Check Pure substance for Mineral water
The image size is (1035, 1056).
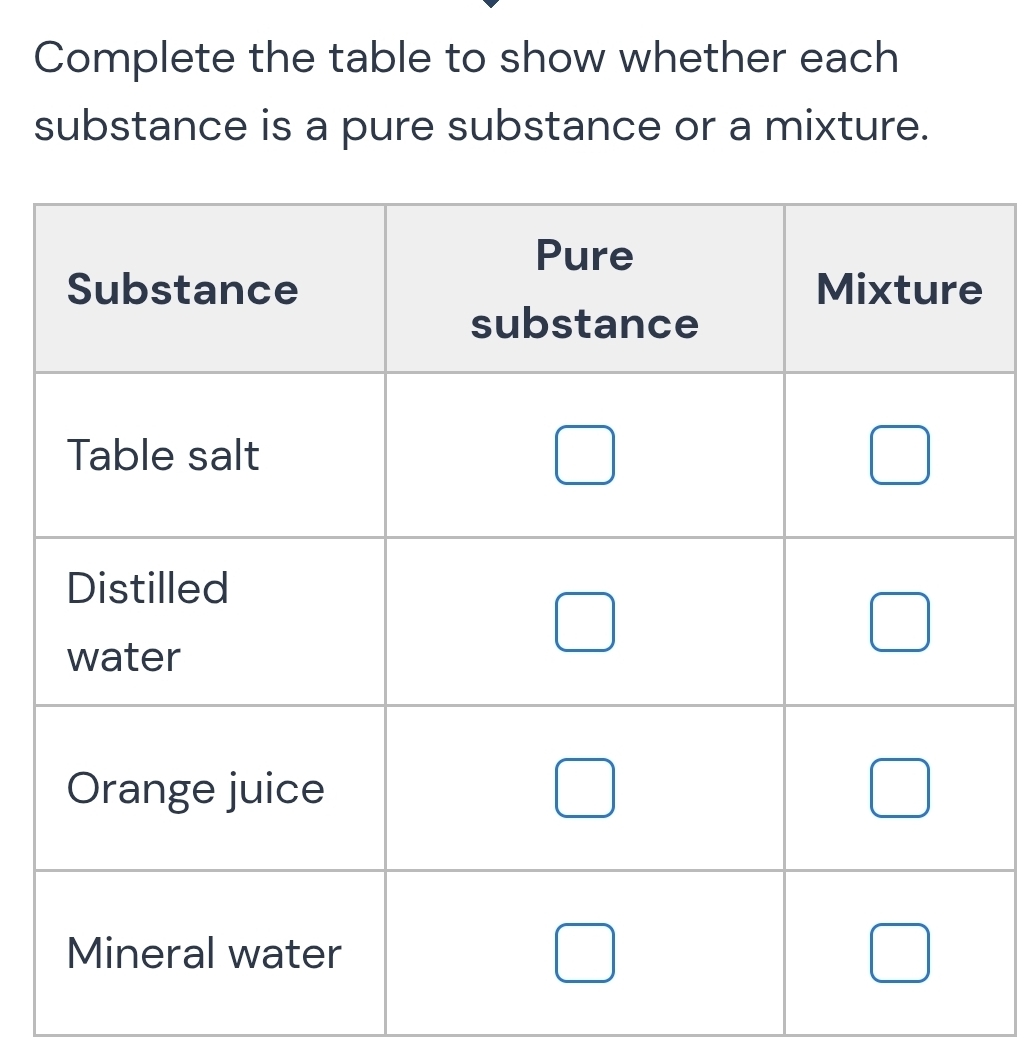tap(584, 953)
